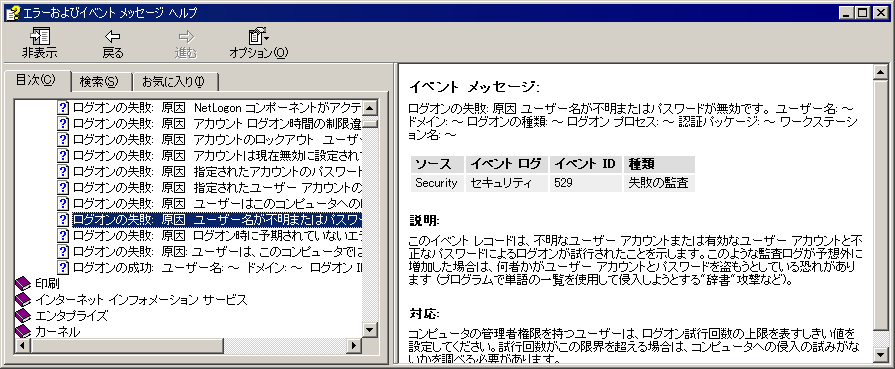The image size is (895, 369).
Task: Click the 説明: heading
Action: point(425,220)
